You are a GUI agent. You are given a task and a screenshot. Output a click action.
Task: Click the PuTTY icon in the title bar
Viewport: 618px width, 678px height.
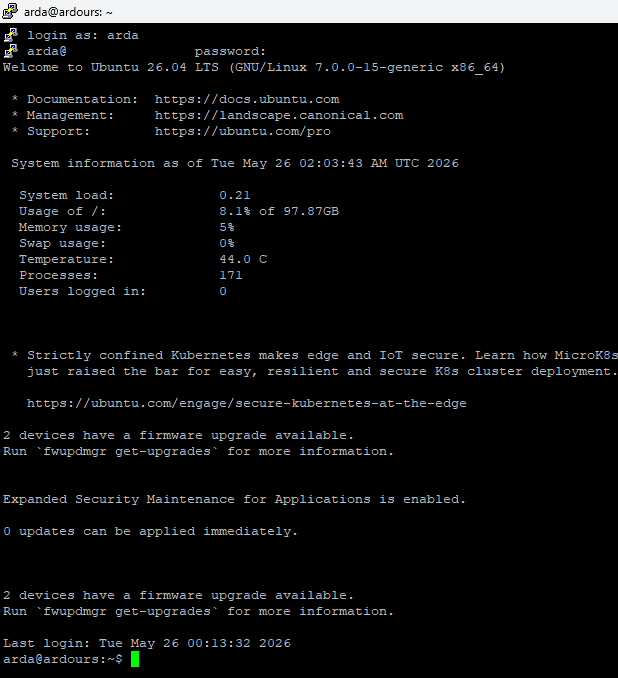coord(10,11)
